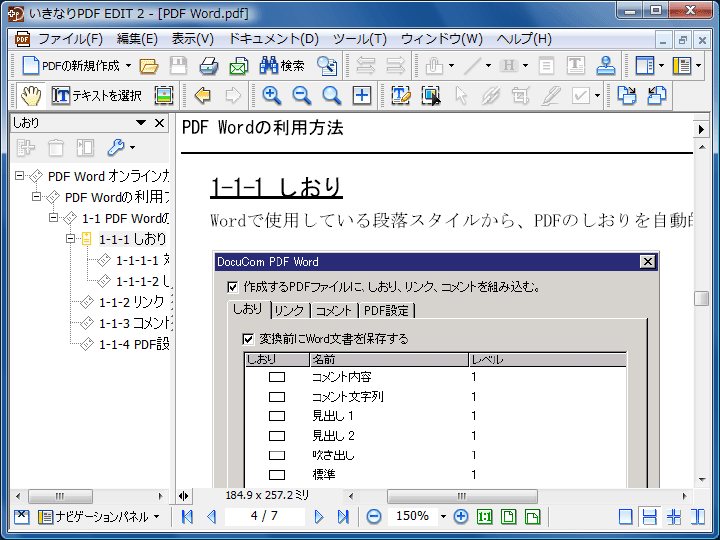Collapse the PDF Wordの利用 tree node
The image size is (720, 540).
[x=36, y=197]
